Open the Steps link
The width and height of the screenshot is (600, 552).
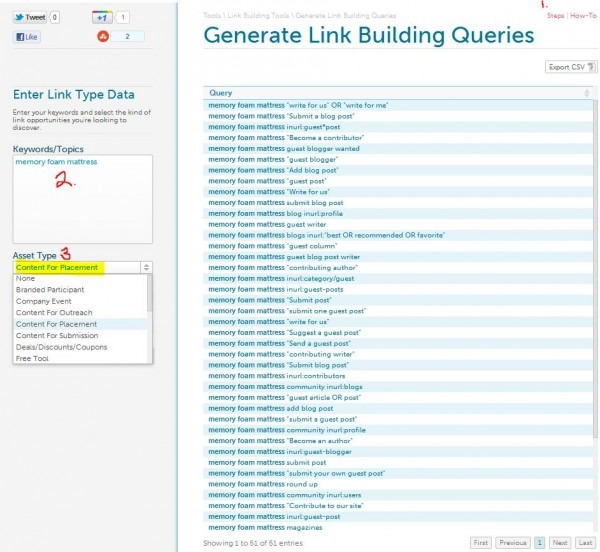tap(555, 16)
